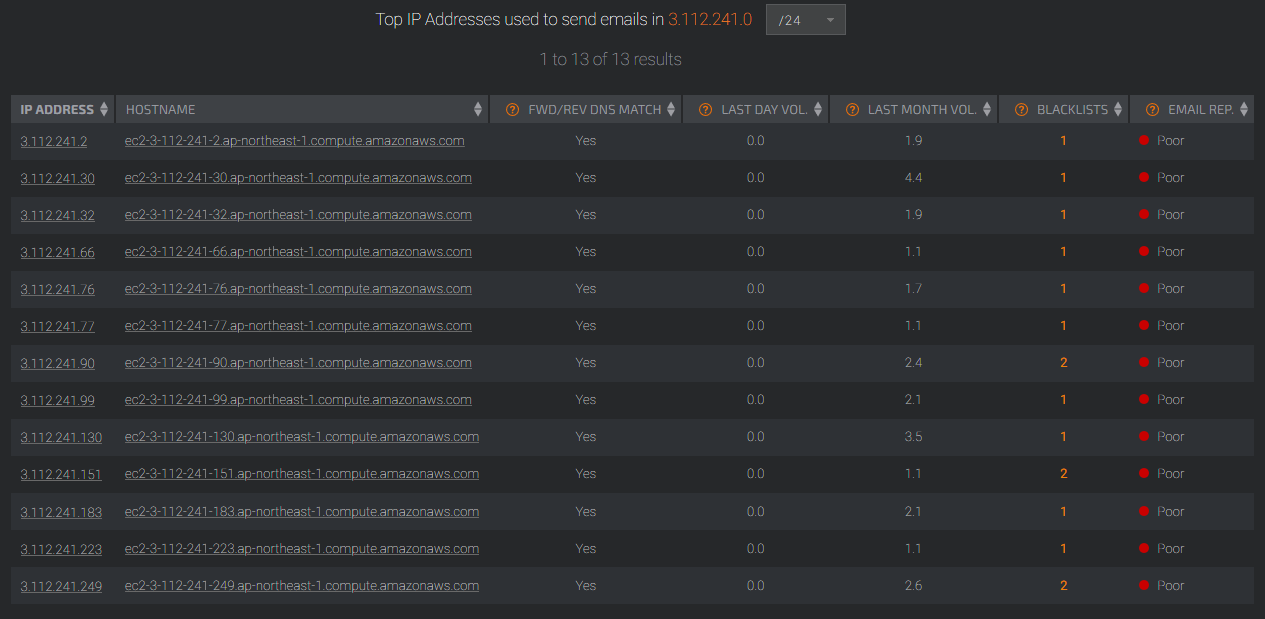Viewport: 1265px width, 619px height.
Task: Sort by FWD/REV DNS MATCH column arrows
Action: 671,110
